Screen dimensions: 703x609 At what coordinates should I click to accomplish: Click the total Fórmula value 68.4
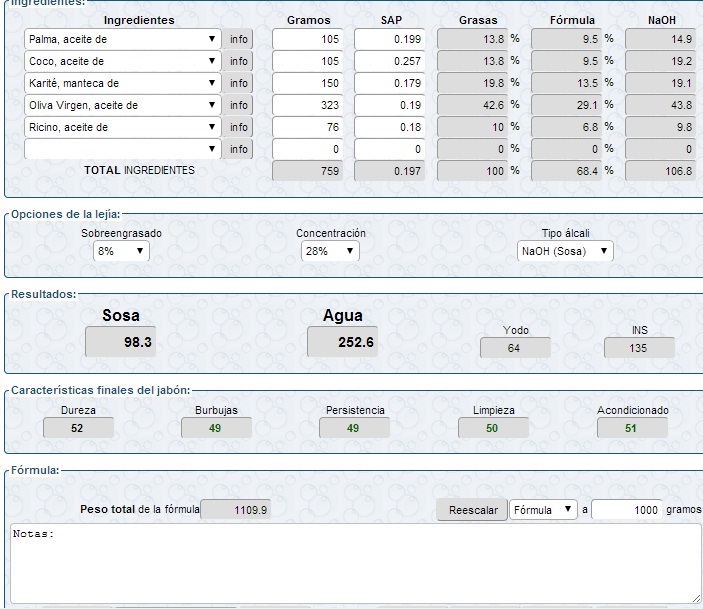point(567,171)
